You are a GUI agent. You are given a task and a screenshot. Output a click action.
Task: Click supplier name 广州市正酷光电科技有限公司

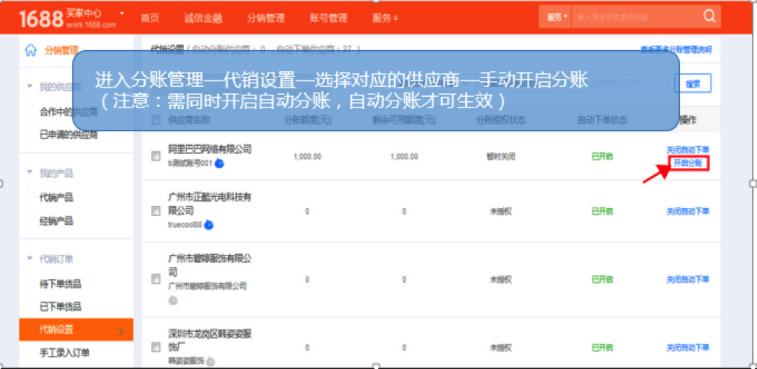(210, 204)
